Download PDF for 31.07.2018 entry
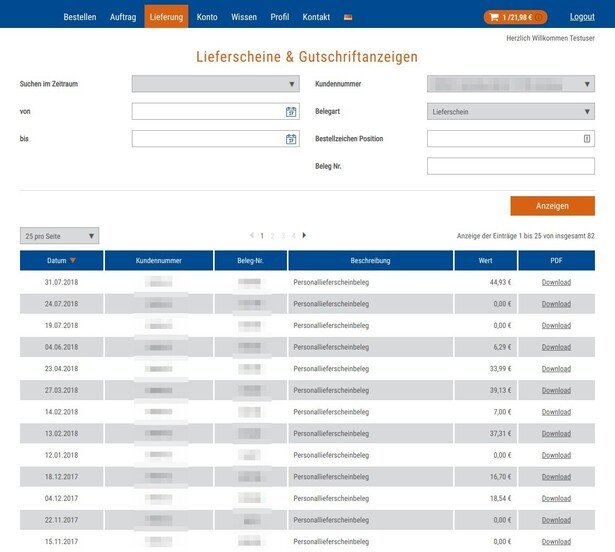Viewport: 615px width, 552px height. pos(556,282)
